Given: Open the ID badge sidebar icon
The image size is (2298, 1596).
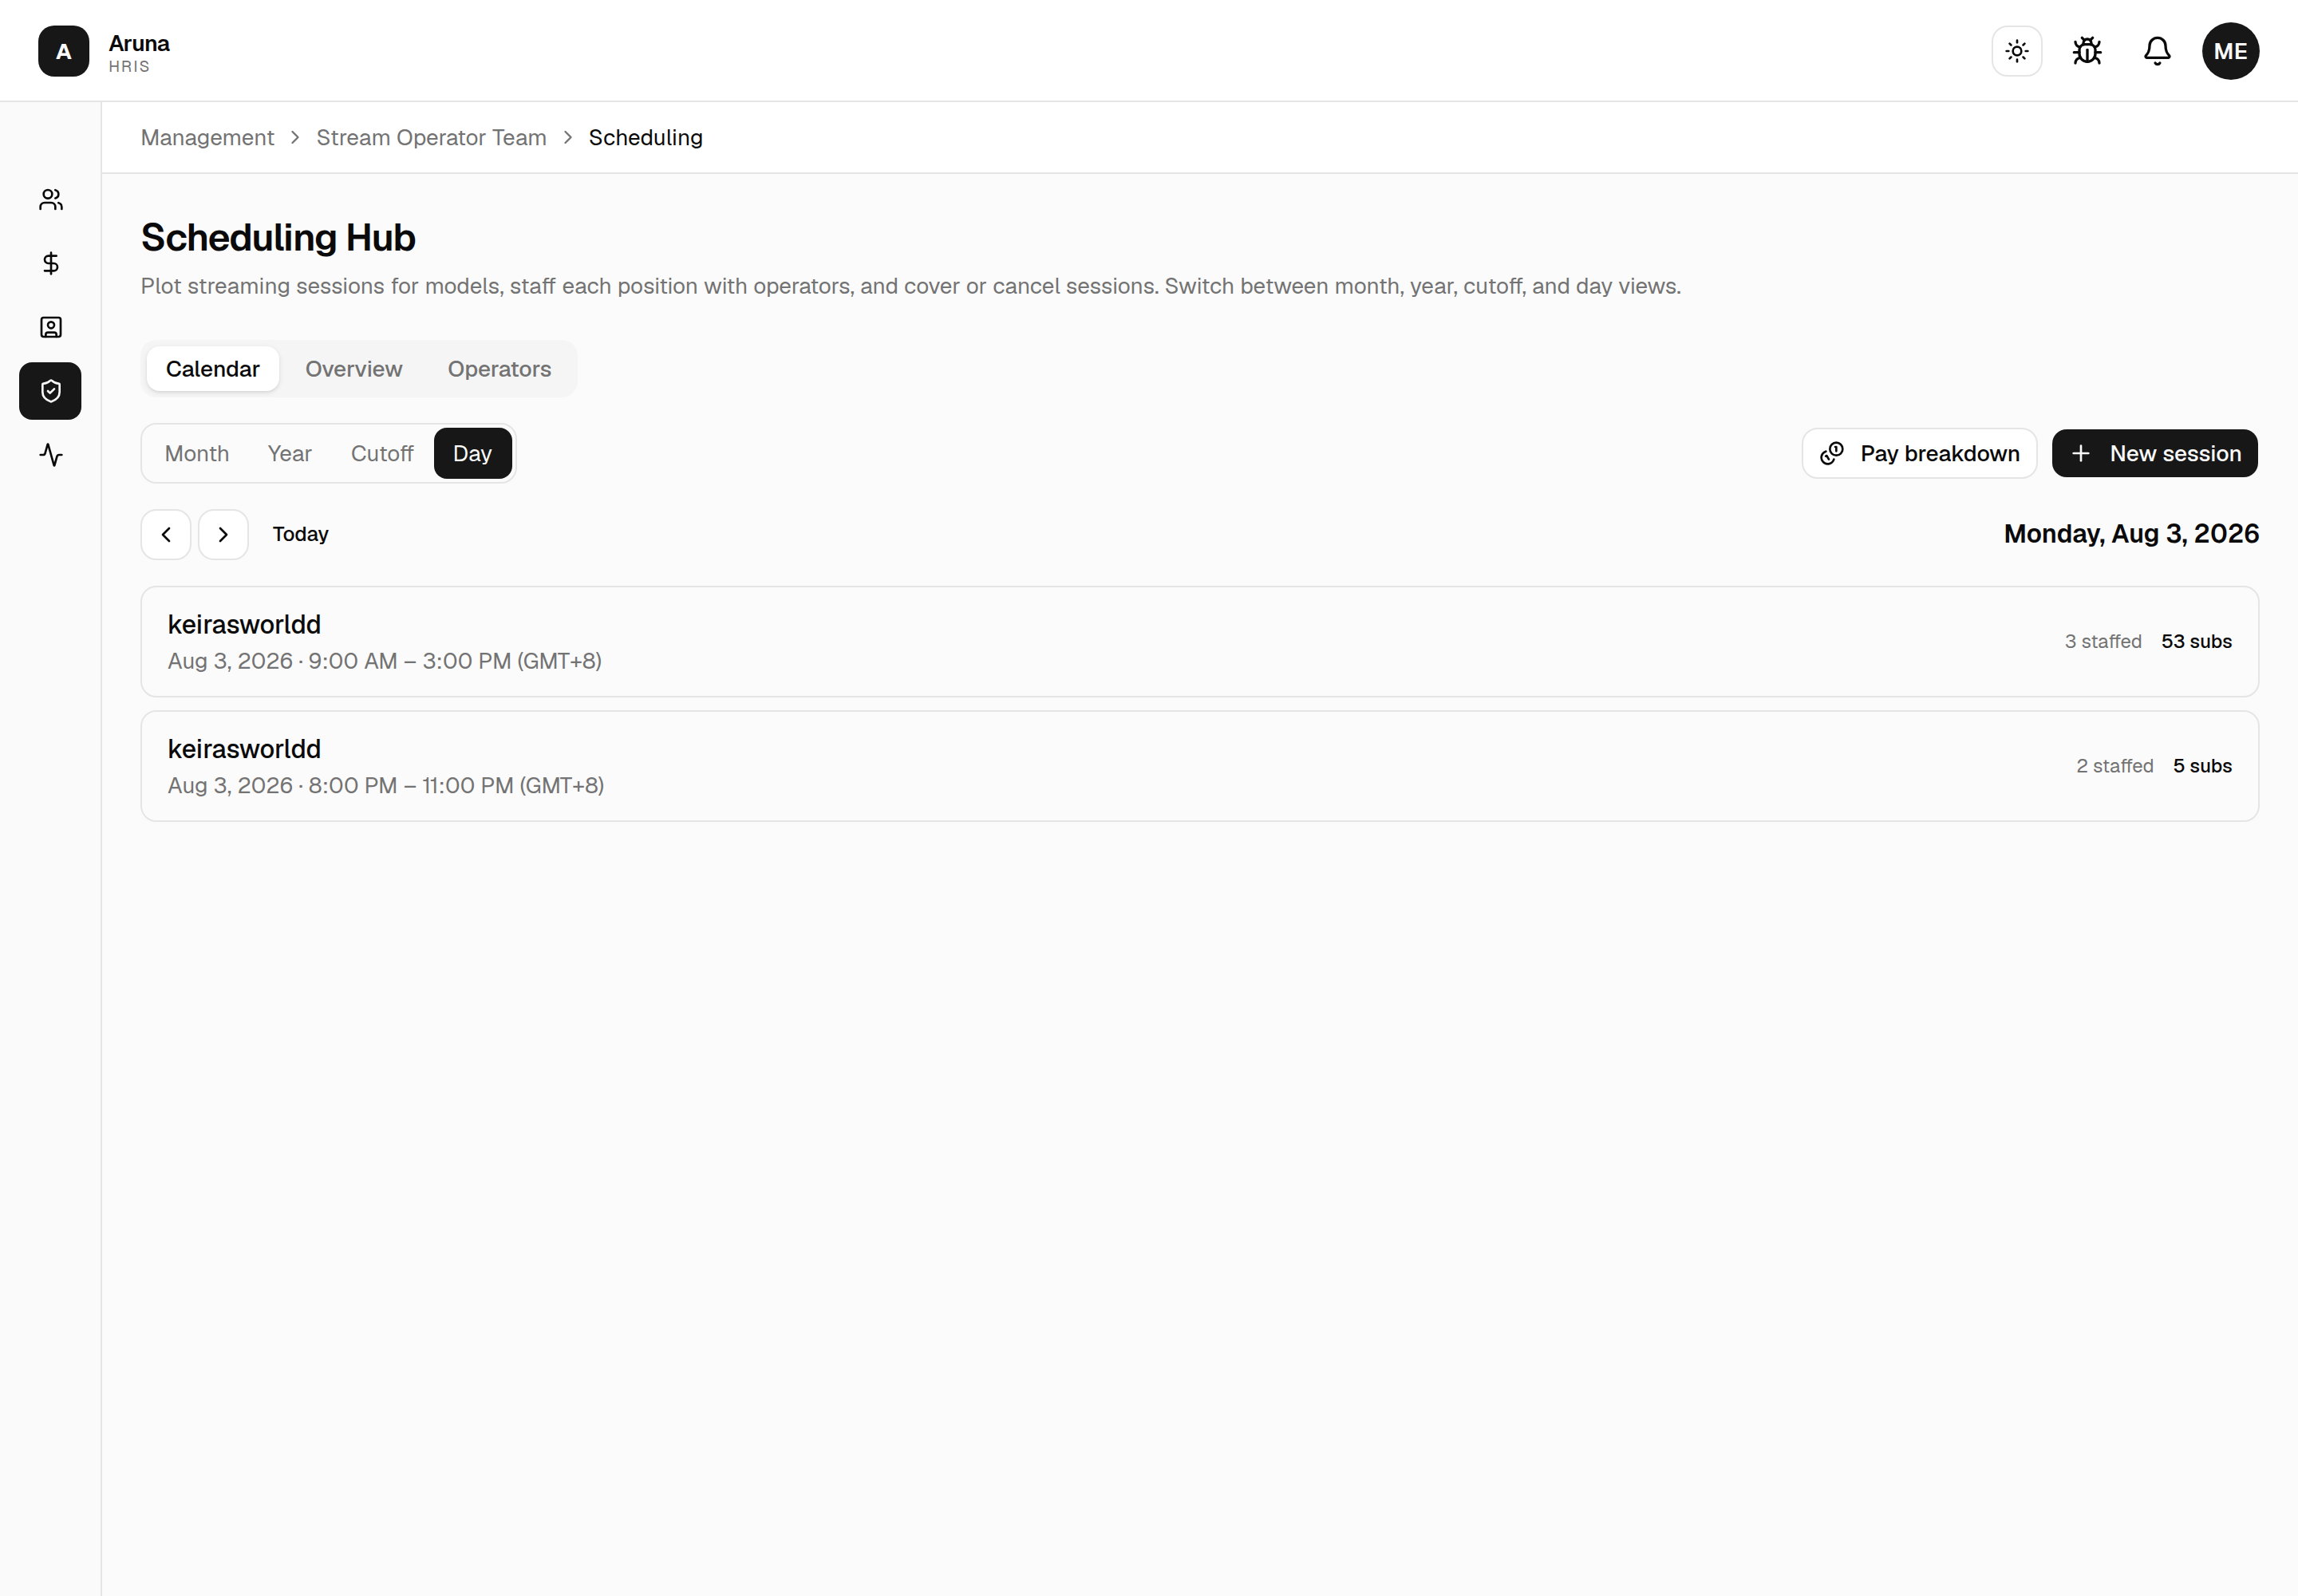Looking at the screenshot, I should pos(51,327).
